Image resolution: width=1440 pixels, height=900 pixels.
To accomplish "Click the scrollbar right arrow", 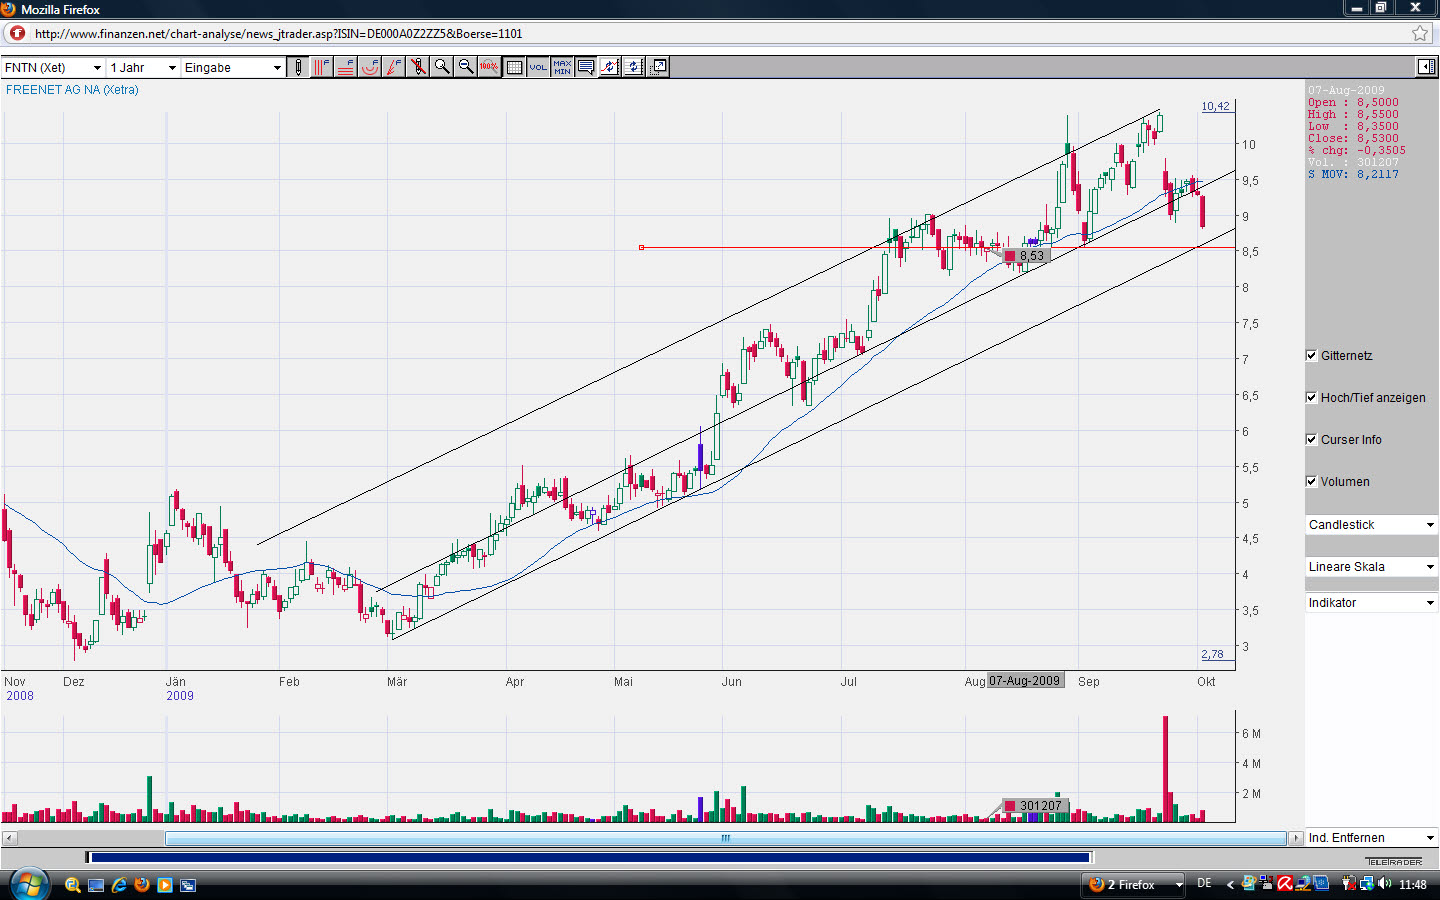I will coord(1296,838).
